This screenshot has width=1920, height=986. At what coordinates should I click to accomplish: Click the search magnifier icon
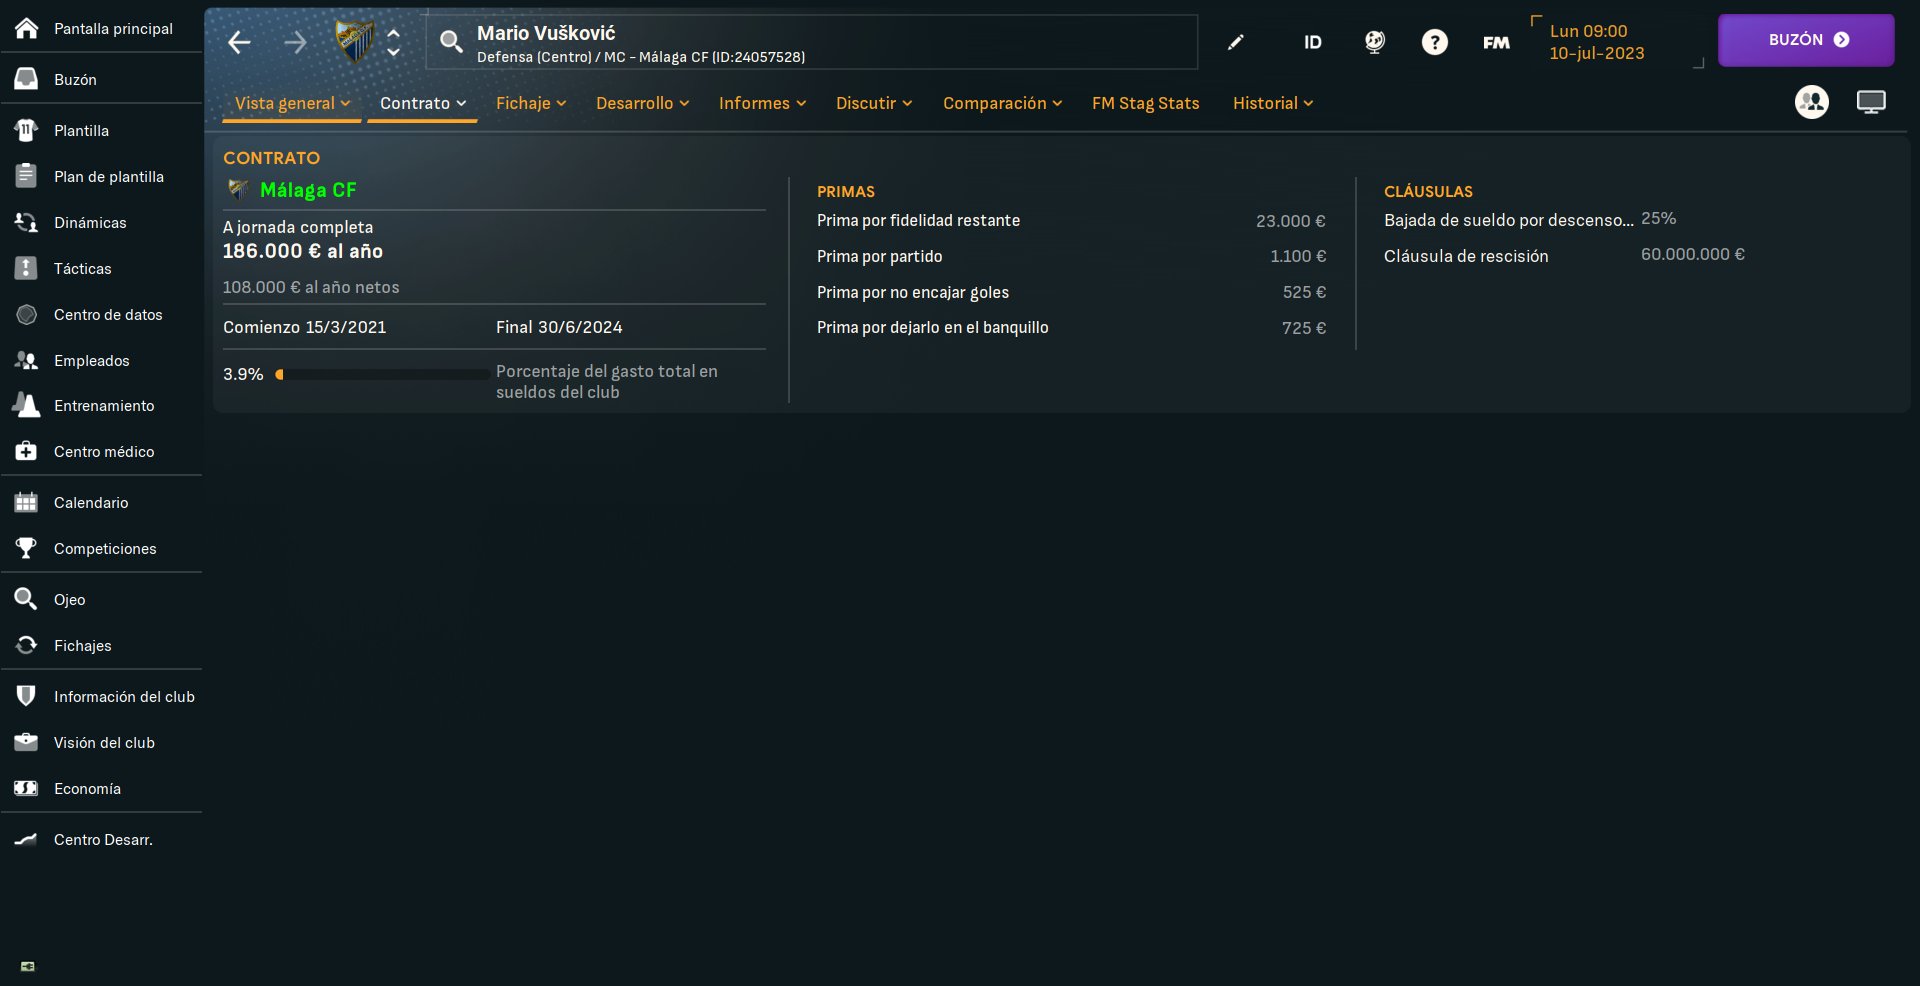451,41
